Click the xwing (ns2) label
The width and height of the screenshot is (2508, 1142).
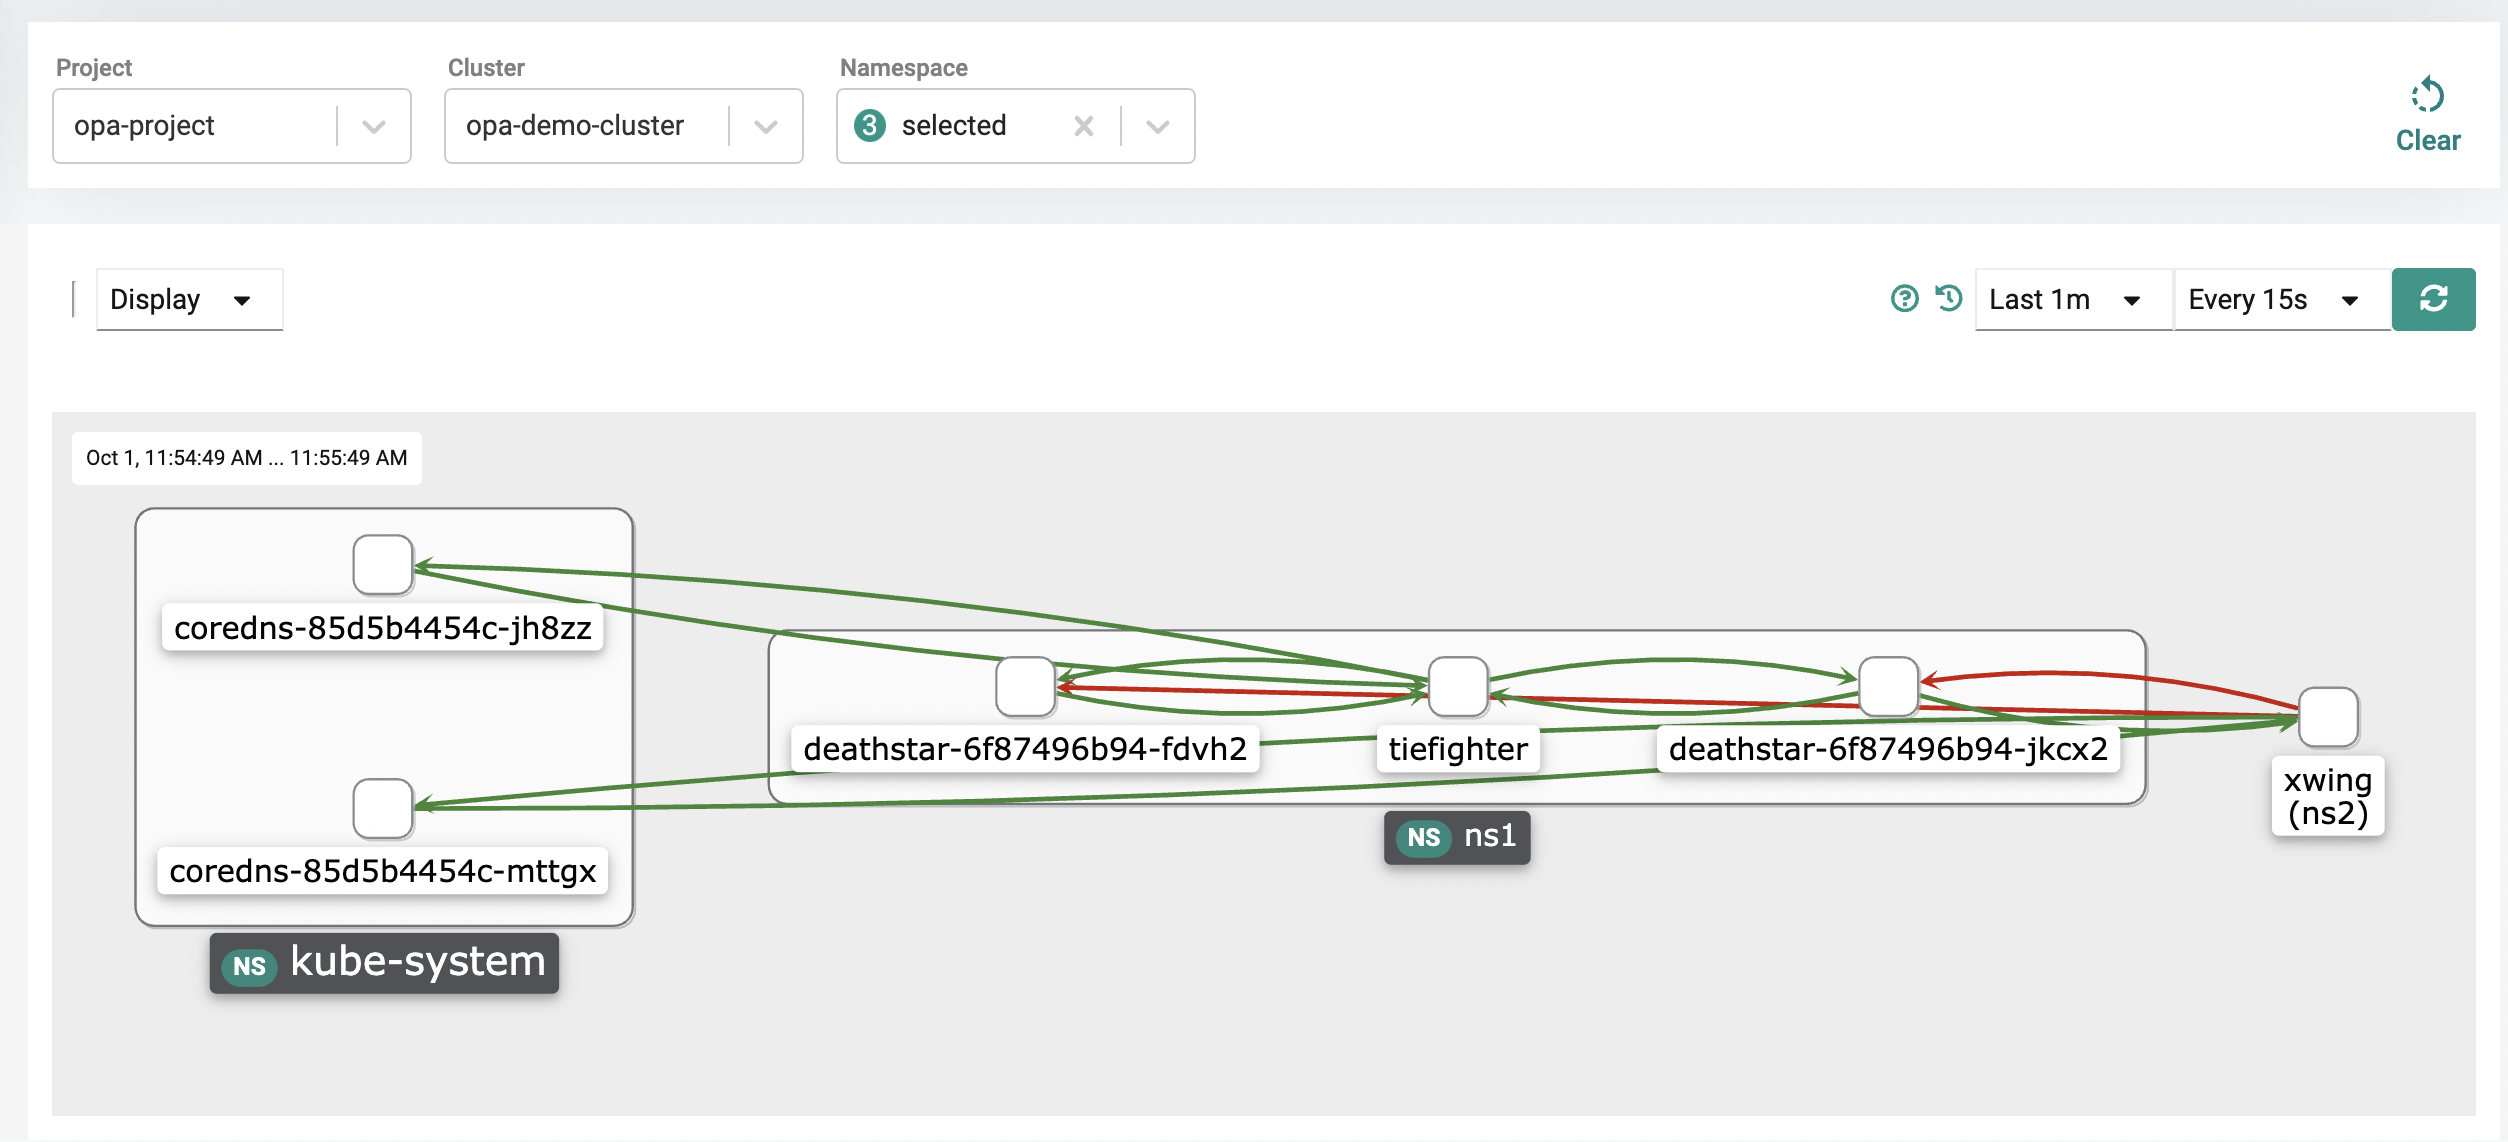[2328, 797]
